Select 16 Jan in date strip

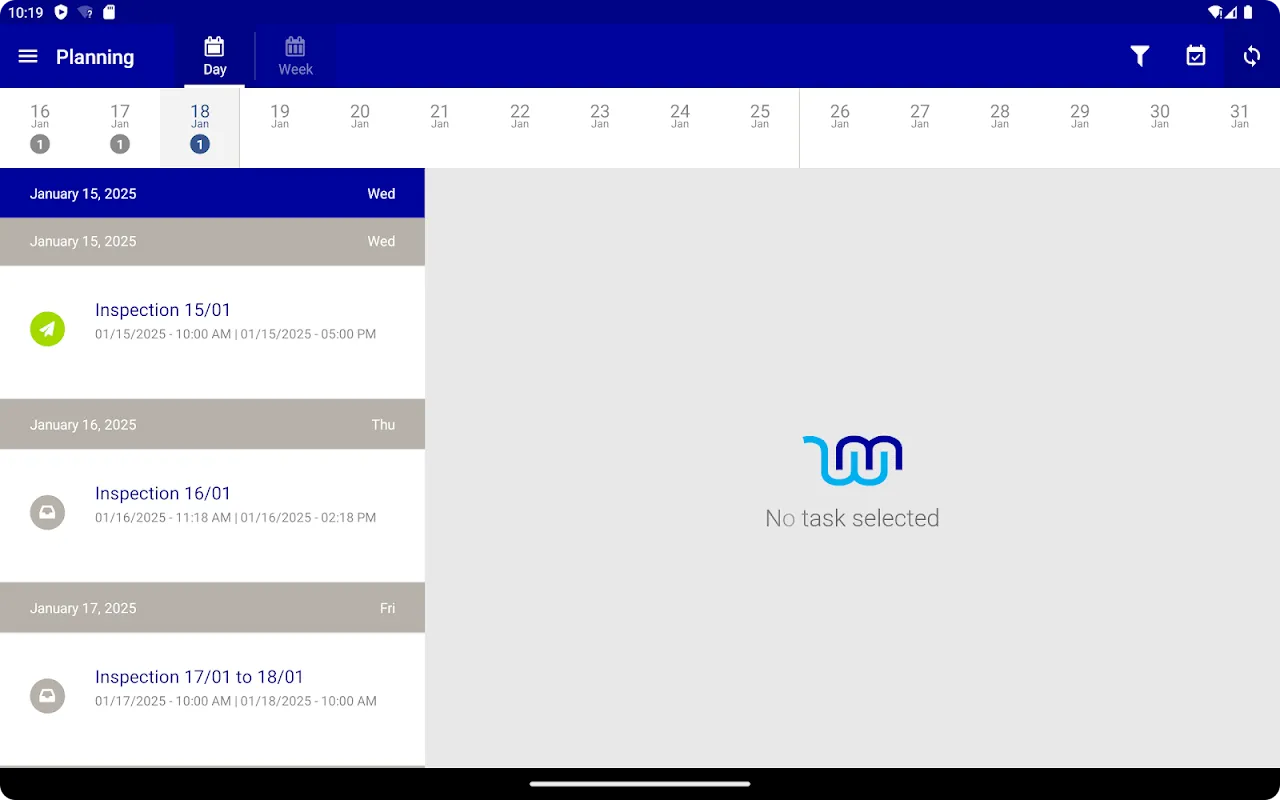pyautogui.click(x=40, y=128)
